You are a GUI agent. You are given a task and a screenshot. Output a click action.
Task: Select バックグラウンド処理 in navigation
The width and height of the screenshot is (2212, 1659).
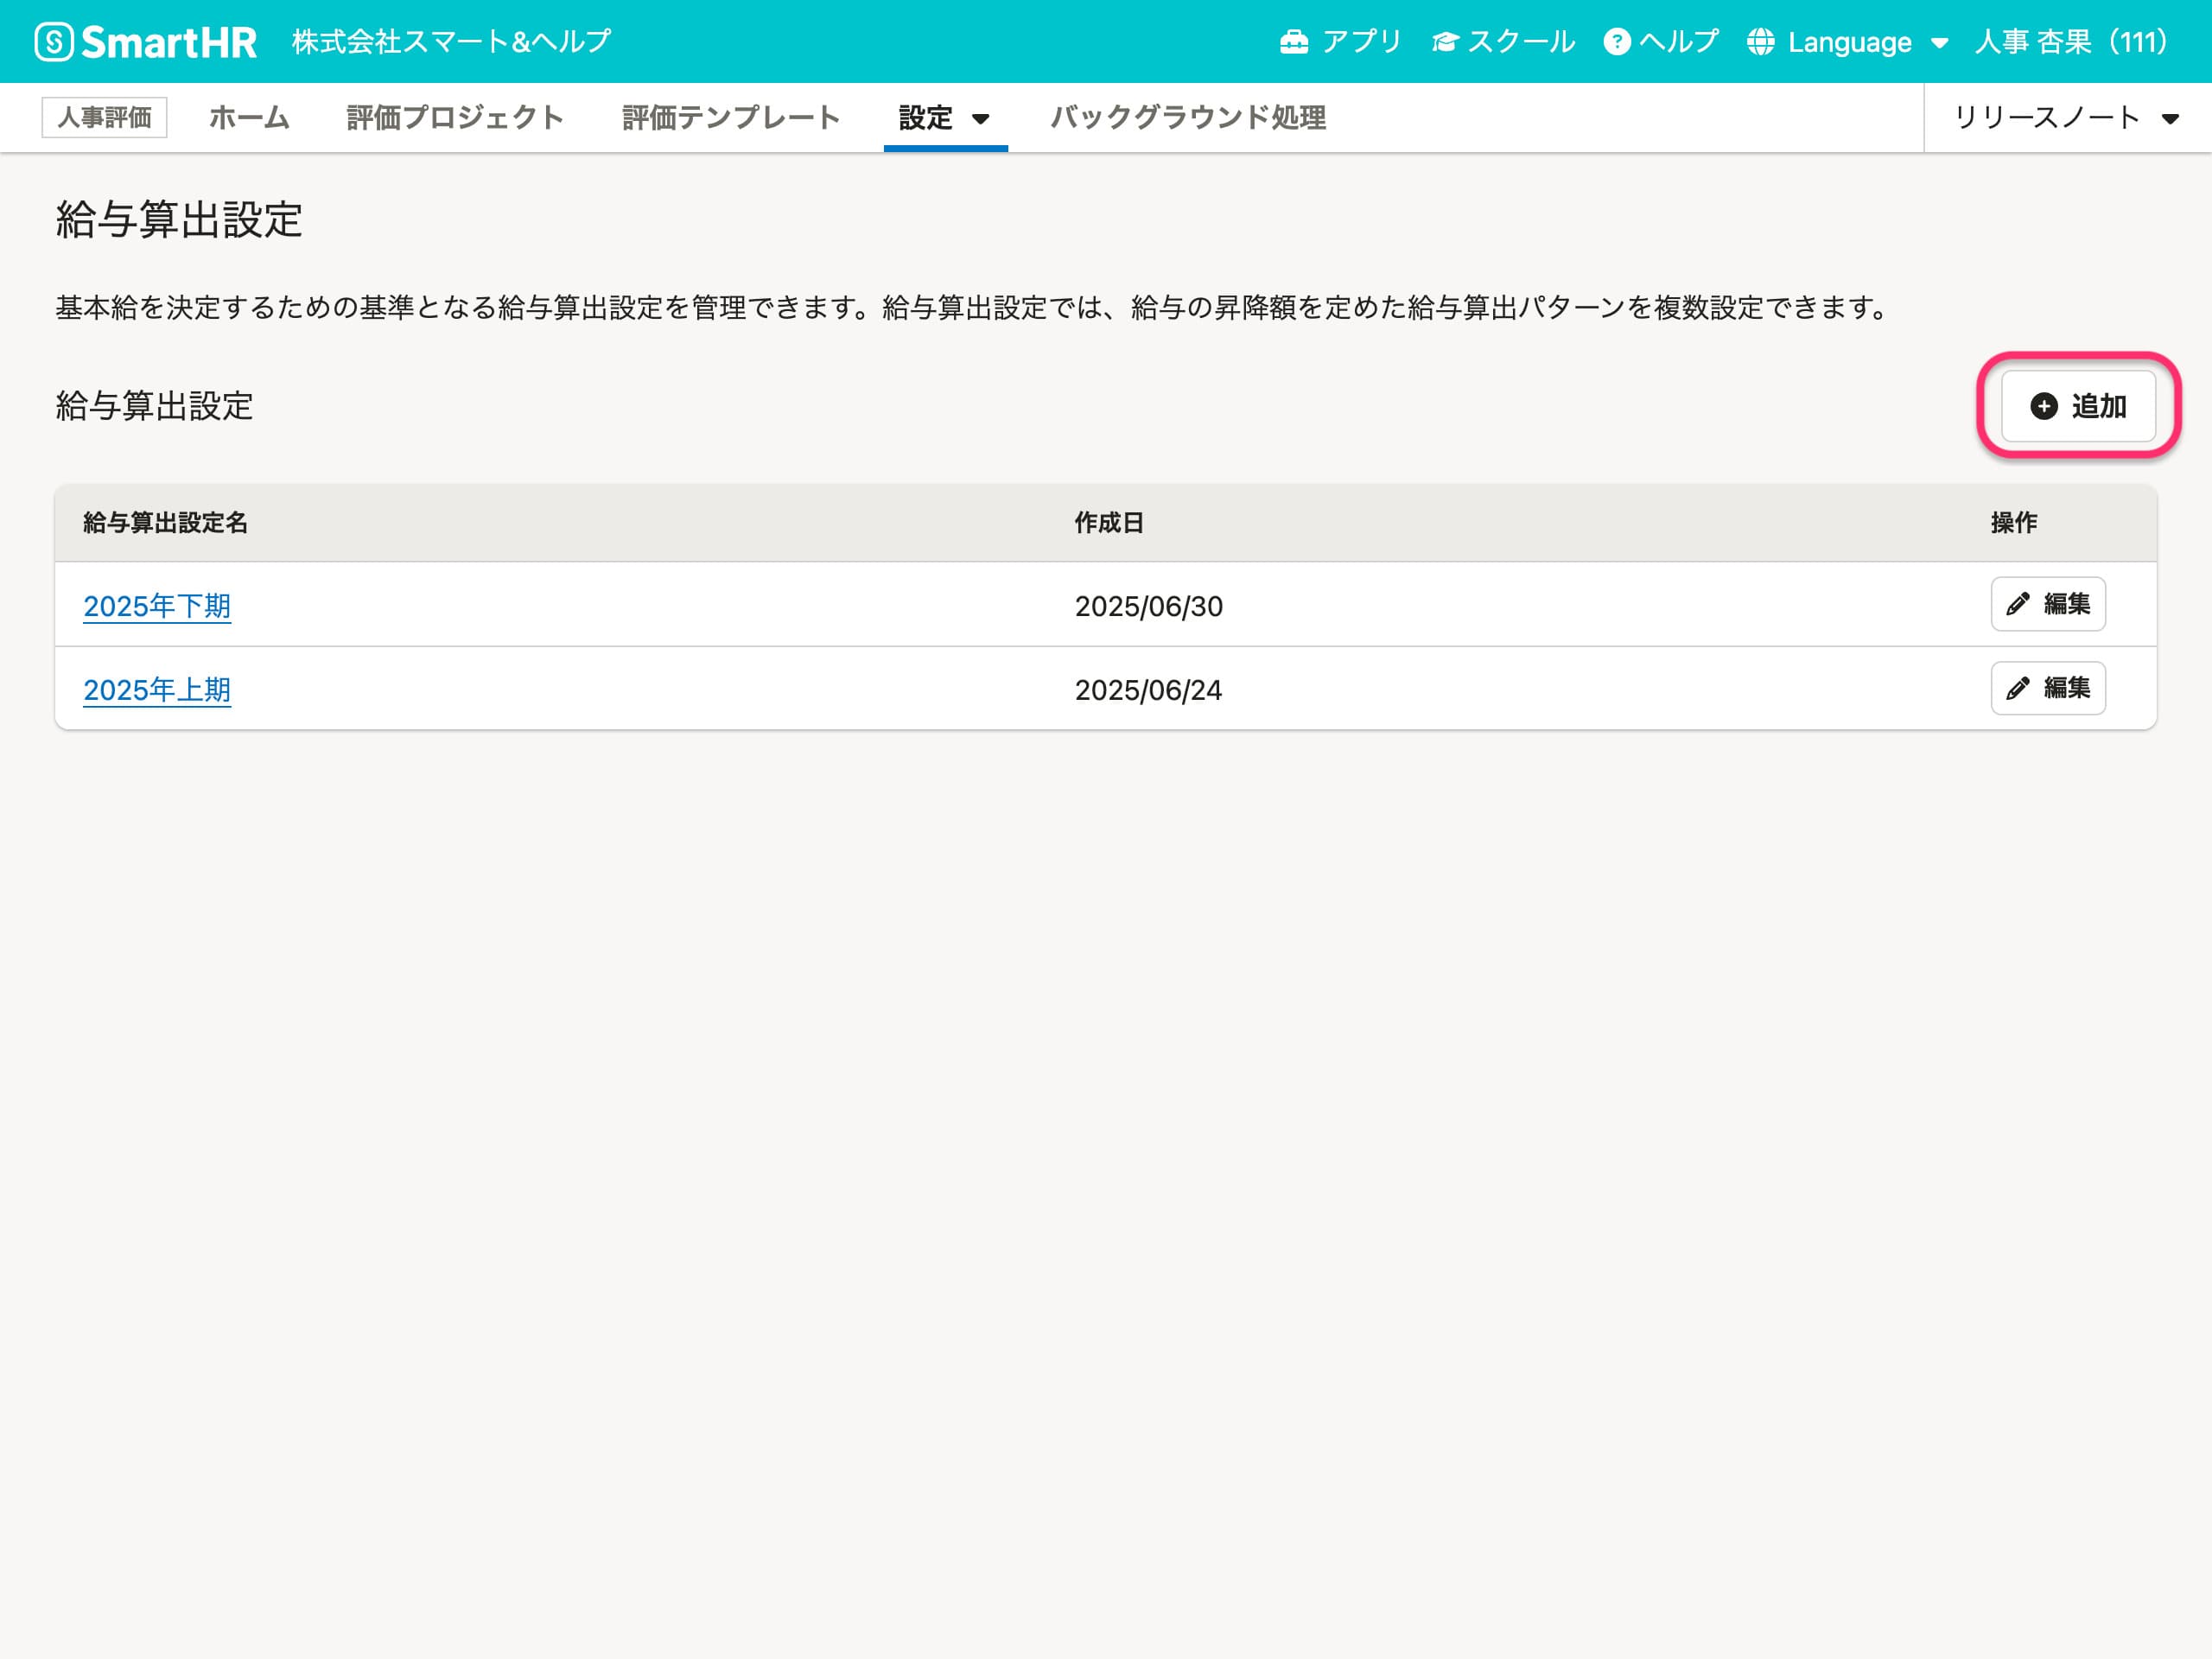coord(1188,118)
